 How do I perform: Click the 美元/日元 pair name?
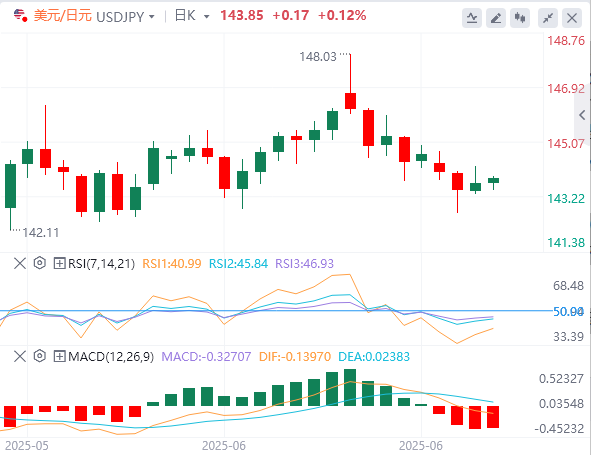(63, 16)
